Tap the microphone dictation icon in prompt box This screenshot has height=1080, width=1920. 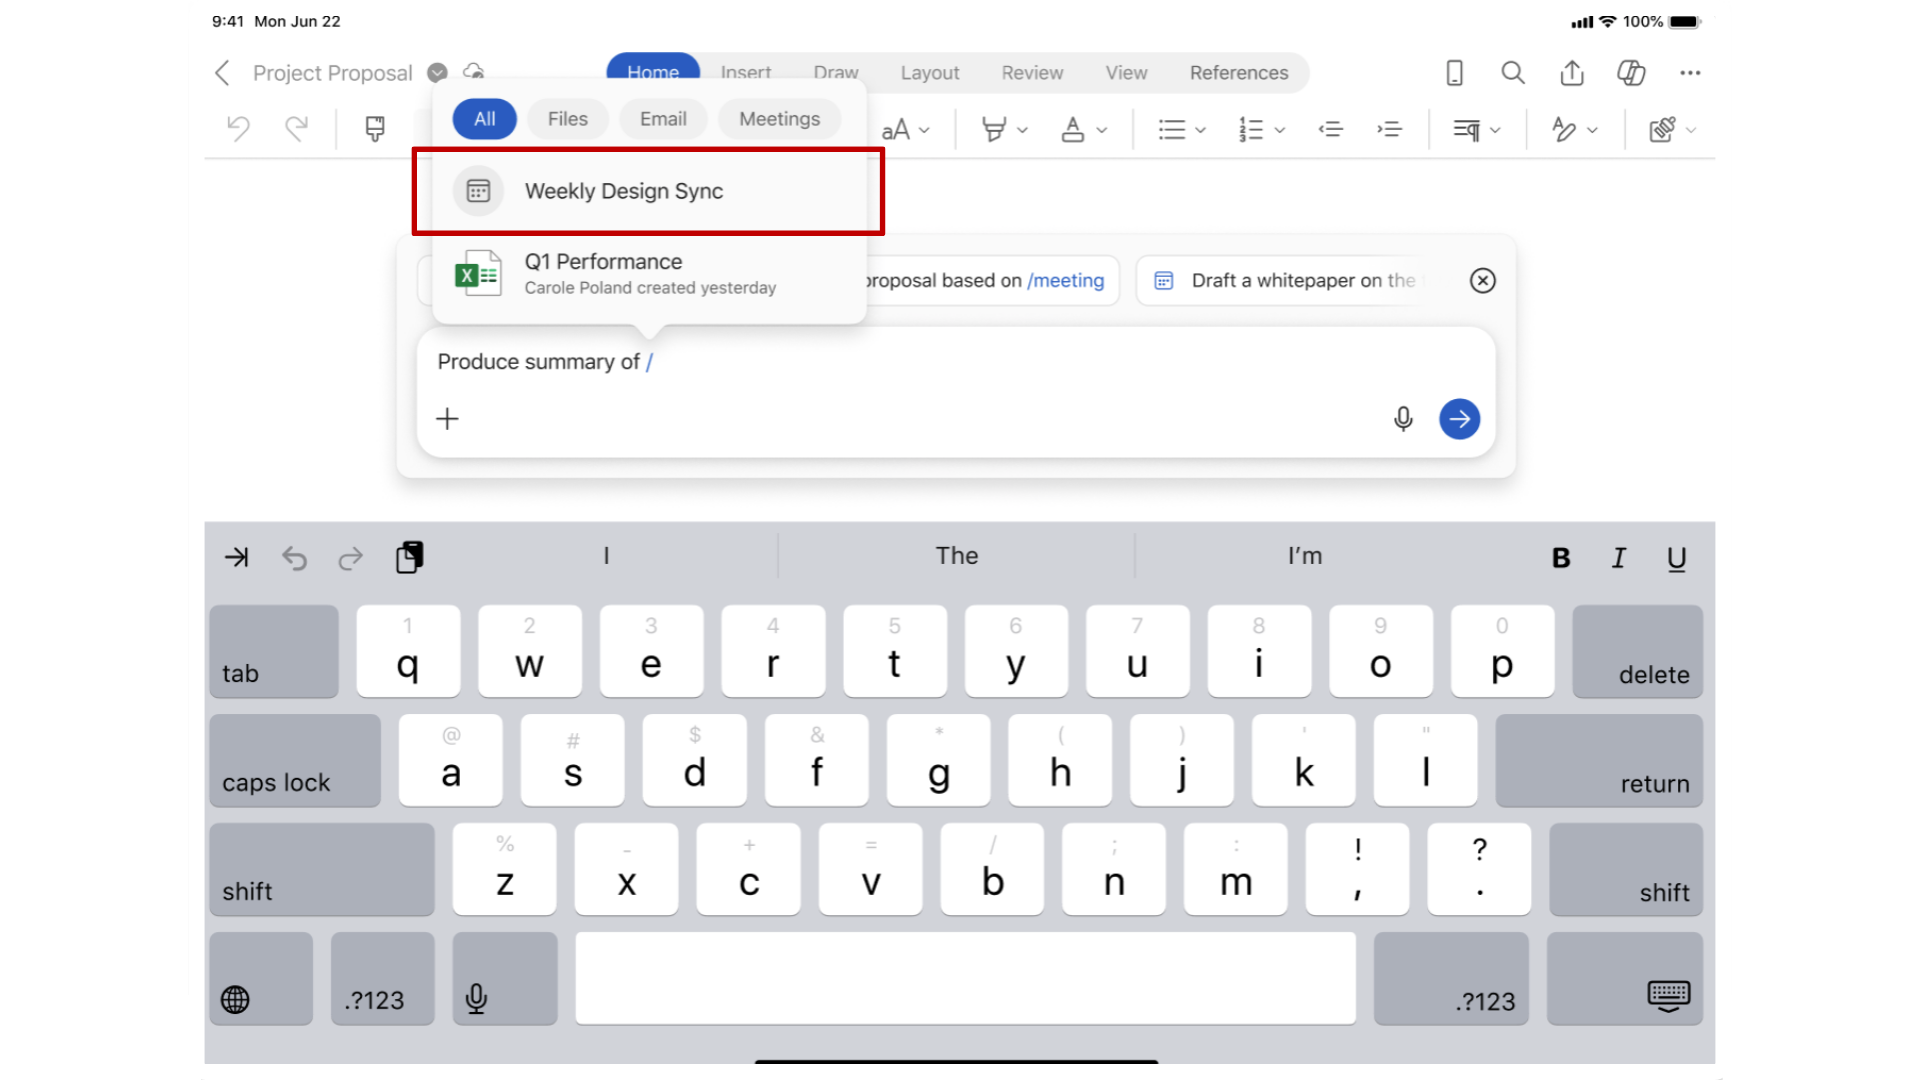click(1403, 419)
